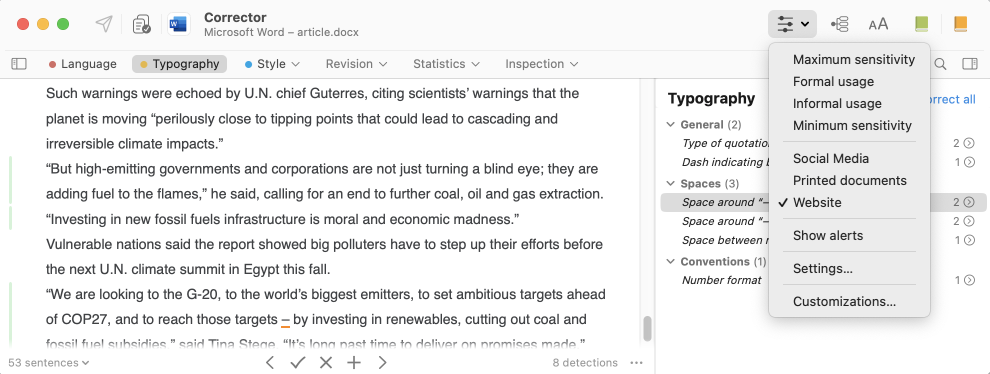The height and width of the screenshot is (374, 990).
Task: Toggle the right sidebar panel icon
Action: [970, 64]
